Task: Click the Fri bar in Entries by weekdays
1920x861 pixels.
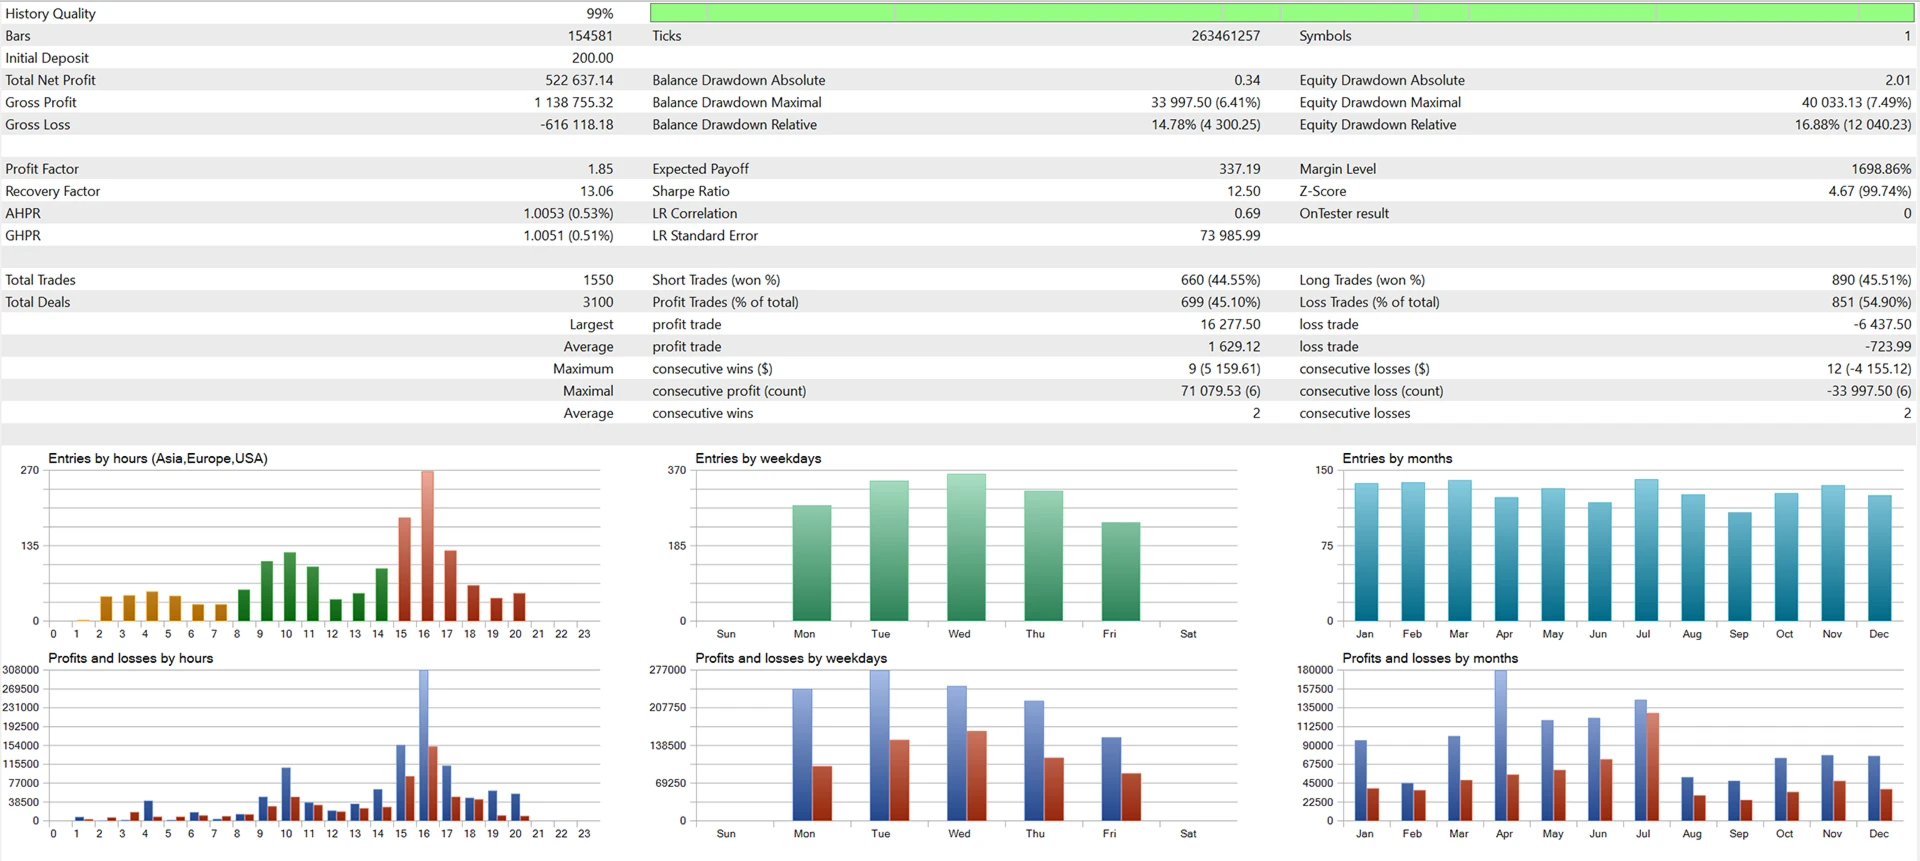Action: coord(1120,571)
